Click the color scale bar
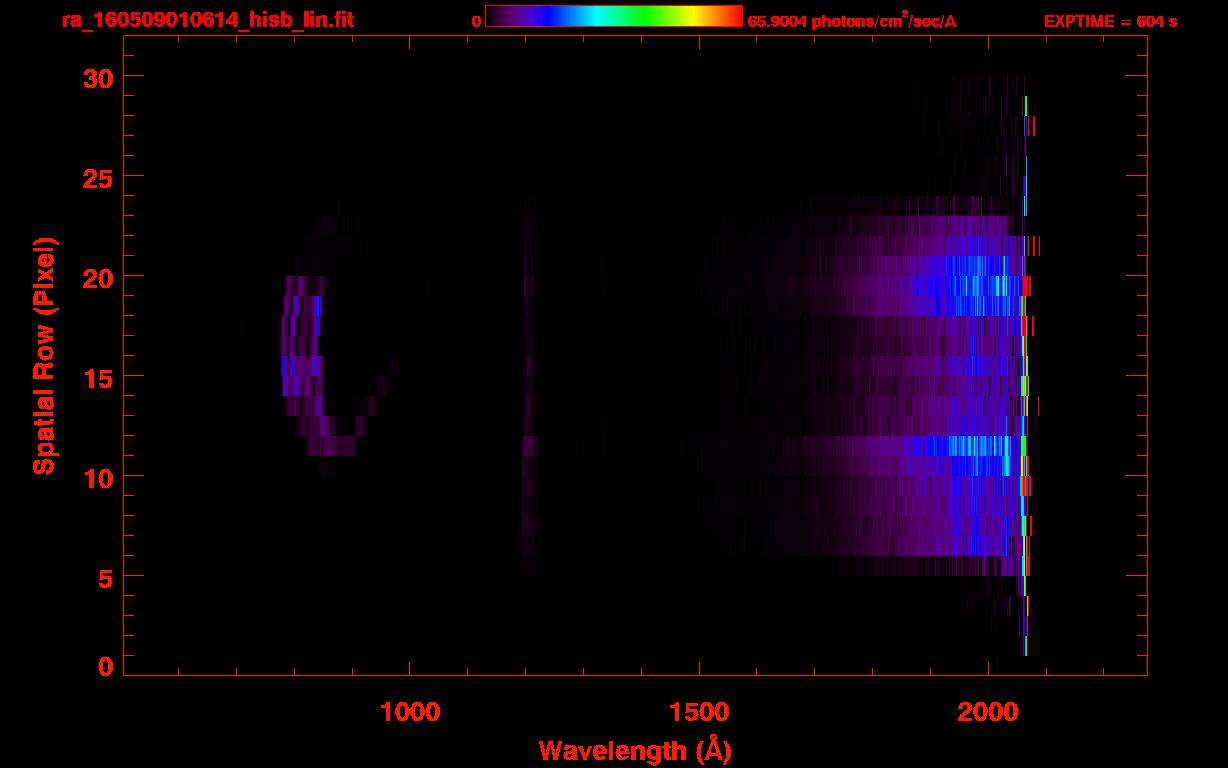 pos(614,17)
